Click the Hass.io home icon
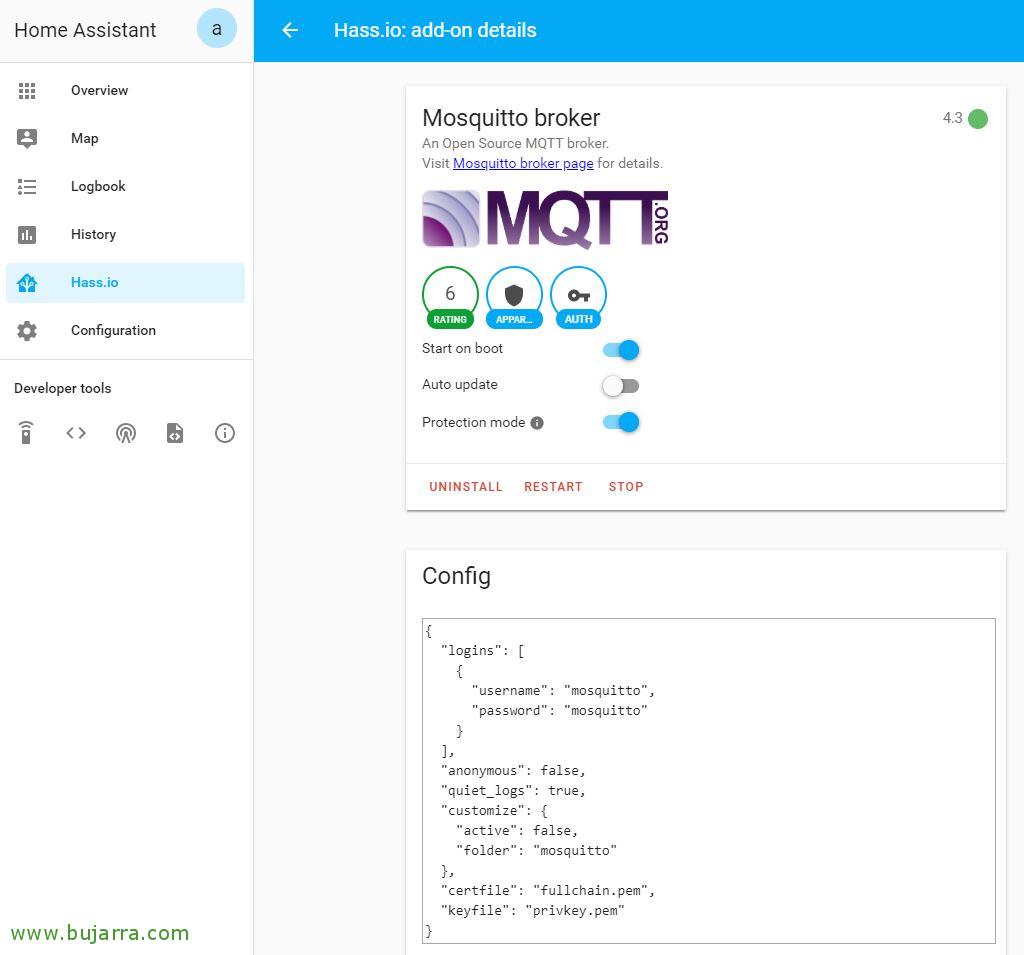This screenshot has height=955, width=1024. (x=27, y=283)
